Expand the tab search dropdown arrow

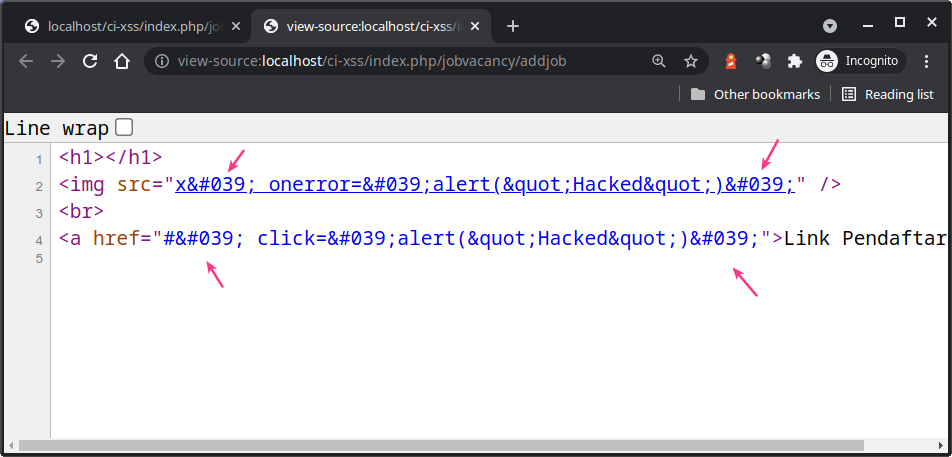coord(830,25)
